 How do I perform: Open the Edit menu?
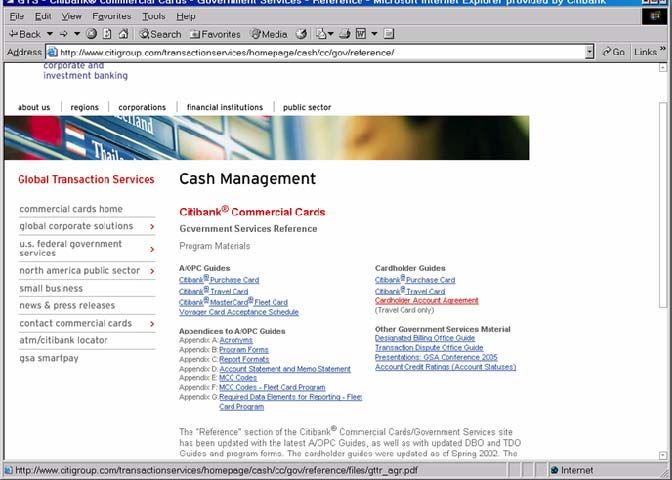[x=43, y=17]
